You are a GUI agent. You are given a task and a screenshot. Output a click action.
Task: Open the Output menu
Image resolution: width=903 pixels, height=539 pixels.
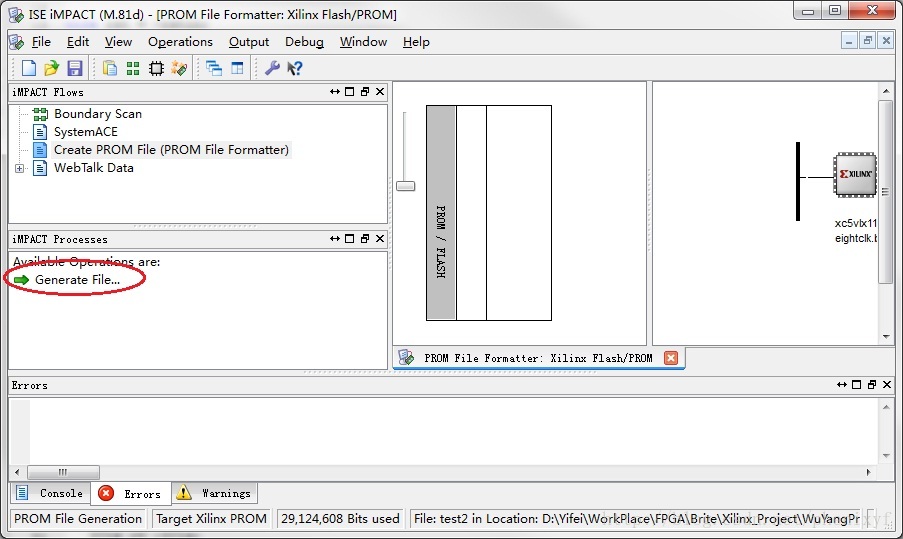[249, 42]
